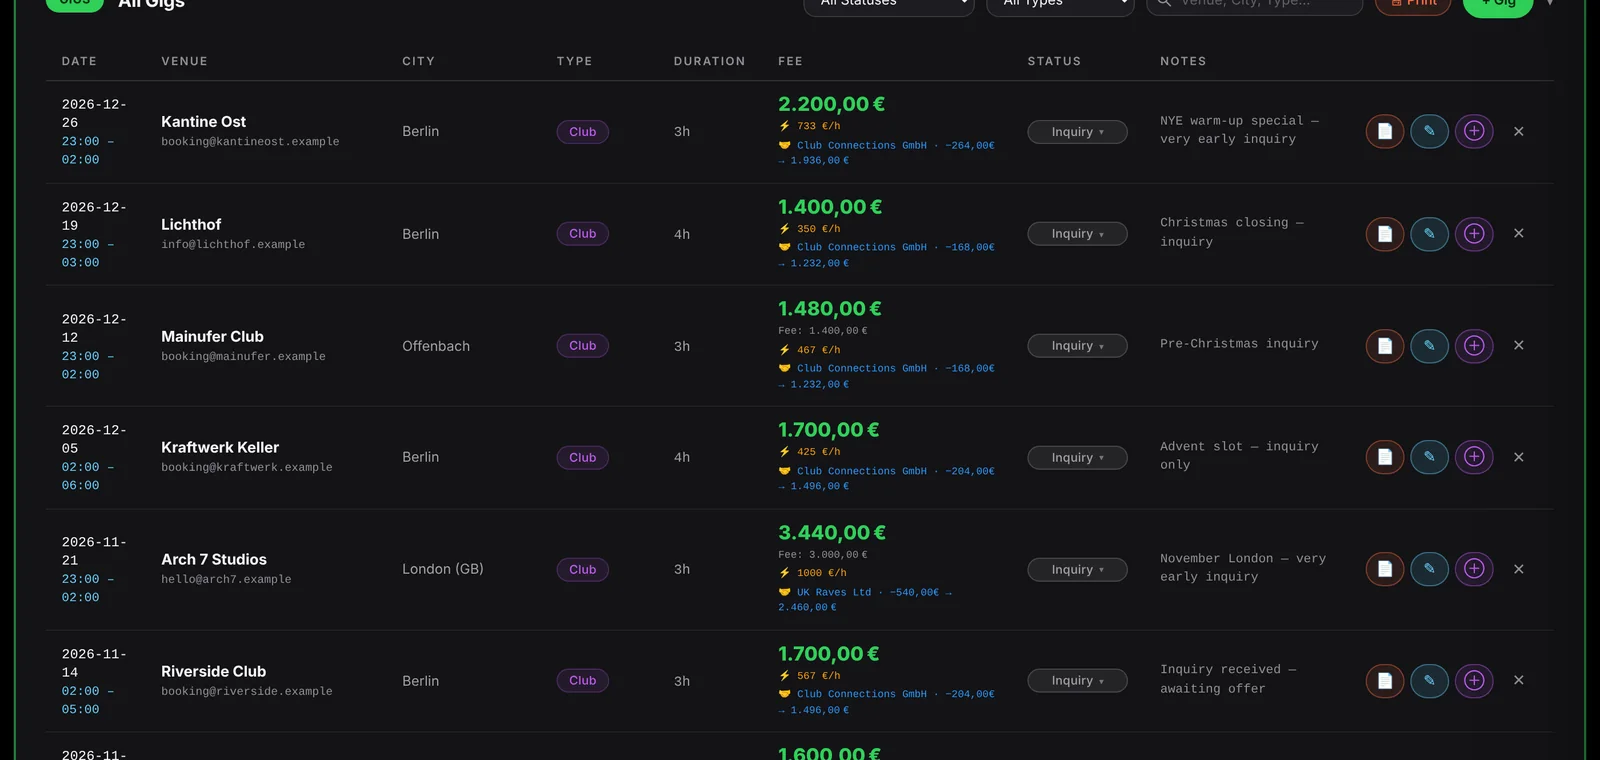This screenshot has width=1600, height=760.
Task: Click booking@riverside.example email link
Action: pos(247,691)
